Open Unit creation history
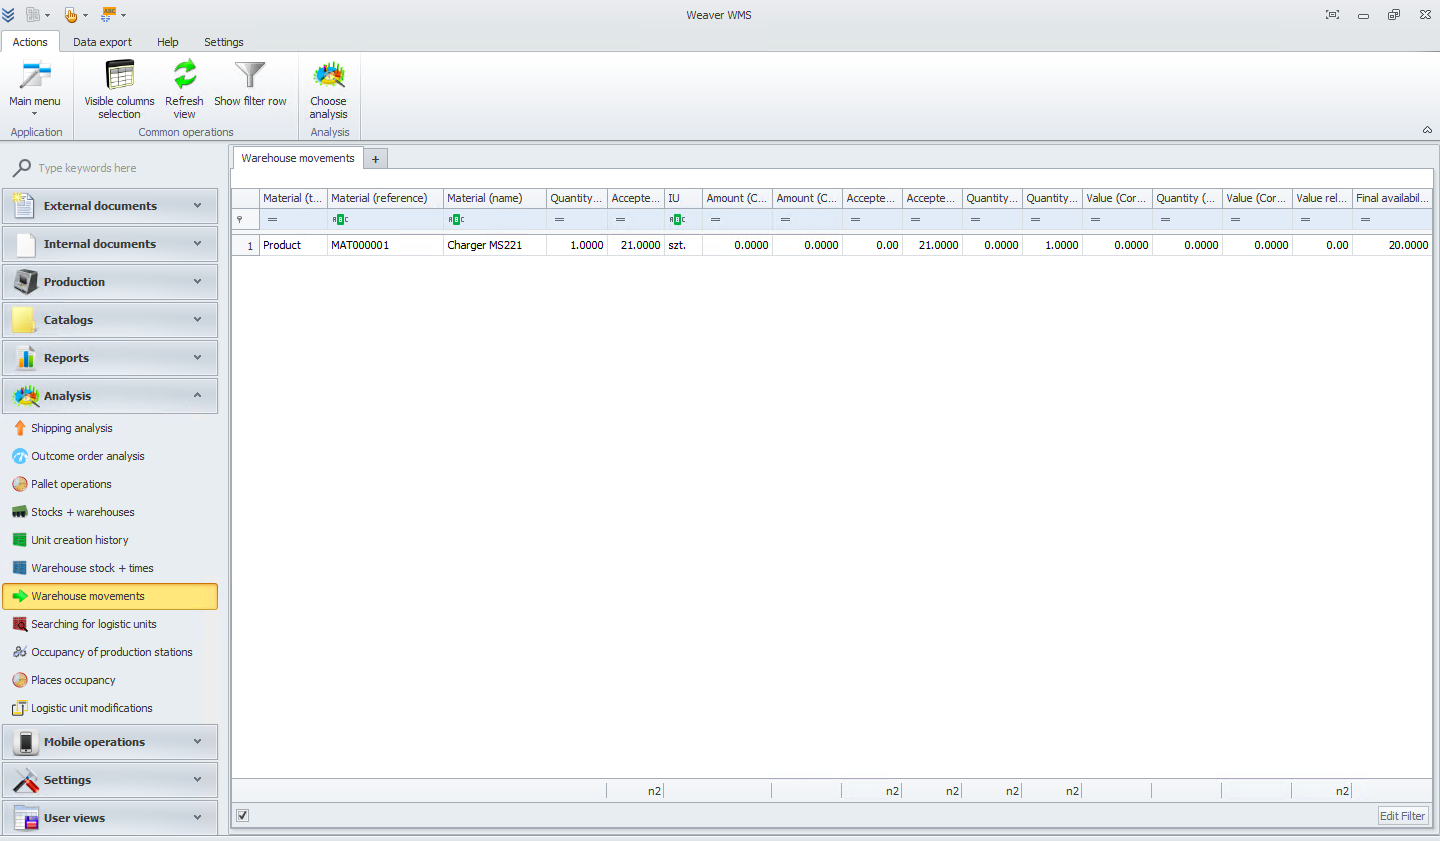The width and height of the screenshot is (1440, 841). [x=79, y=540]
